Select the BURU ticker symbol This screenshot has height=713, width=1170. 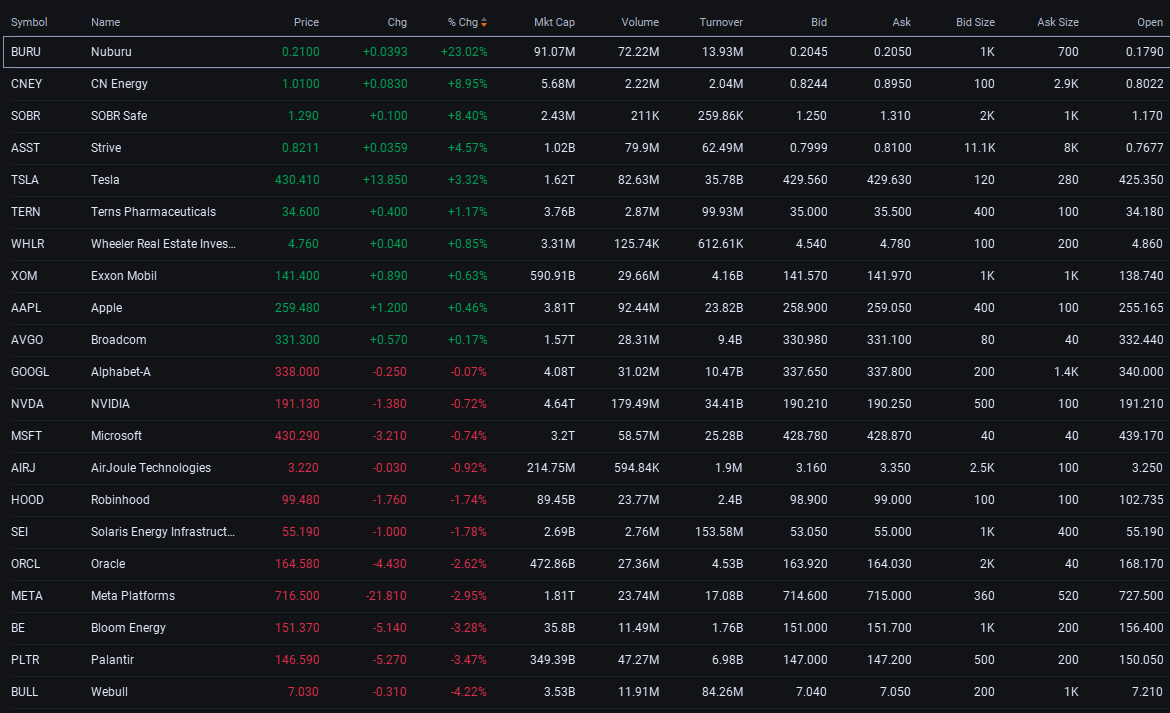tap(26, 52)
